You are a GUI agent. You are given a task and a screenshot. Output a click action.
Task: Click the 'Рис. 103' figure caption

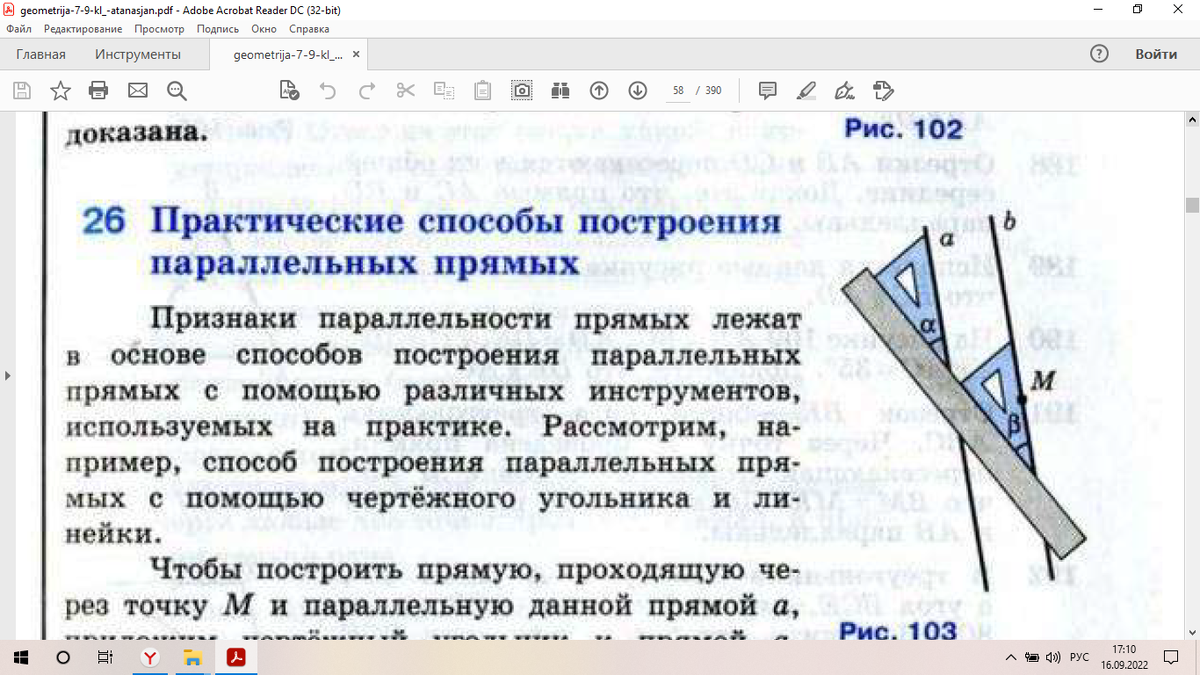click(898, 630)
